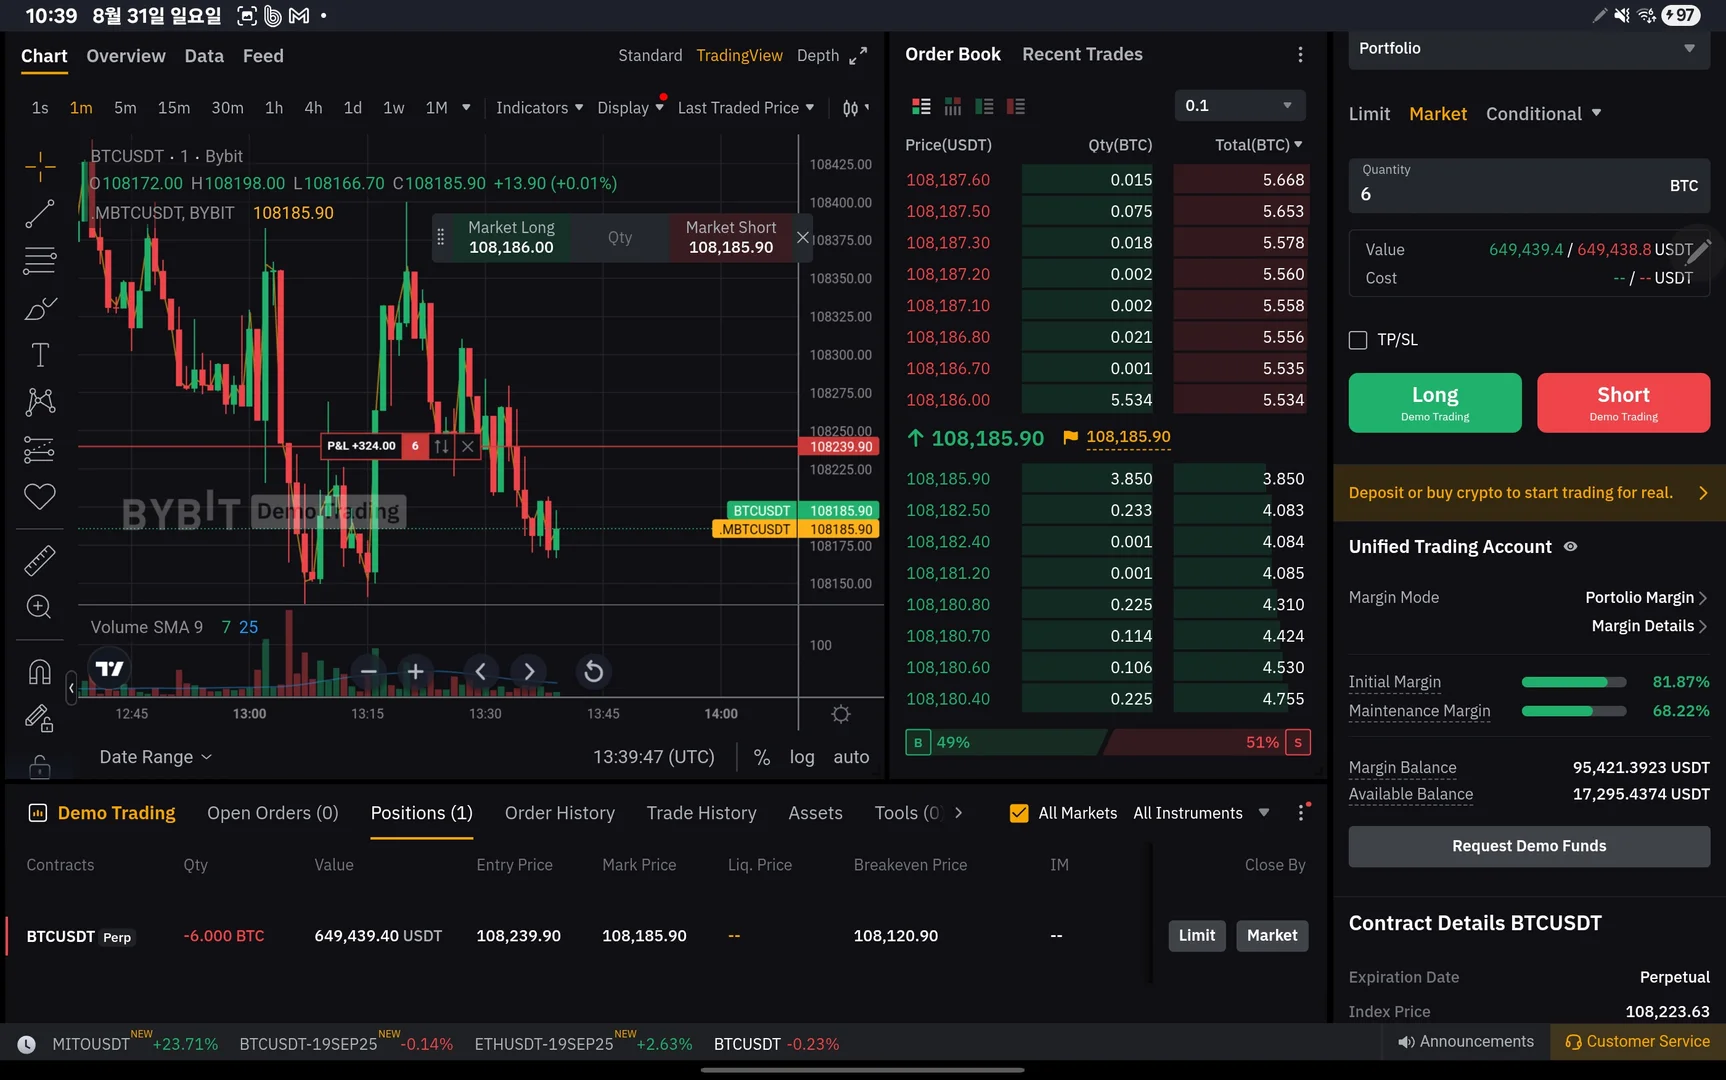Open Last Traded Price dropdown

pyautogui.click(x=746, y=108)
